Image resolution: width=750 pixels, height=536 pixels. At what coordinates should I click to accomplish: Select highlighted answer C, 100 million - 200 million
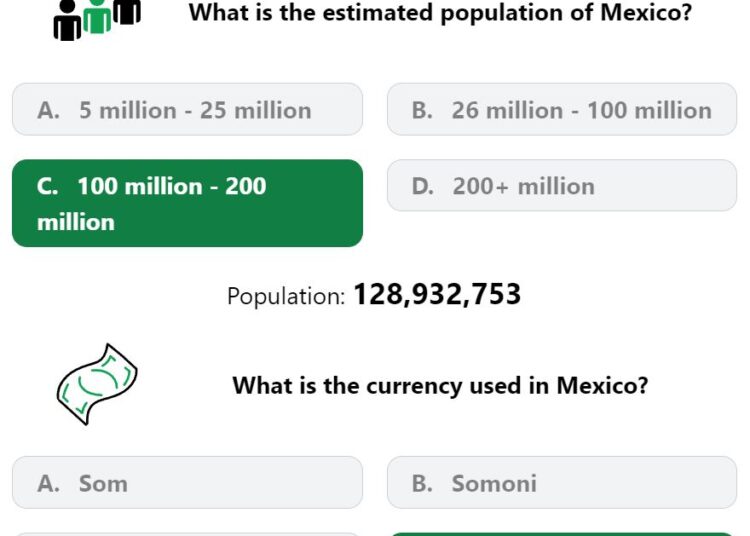(187, 203)
